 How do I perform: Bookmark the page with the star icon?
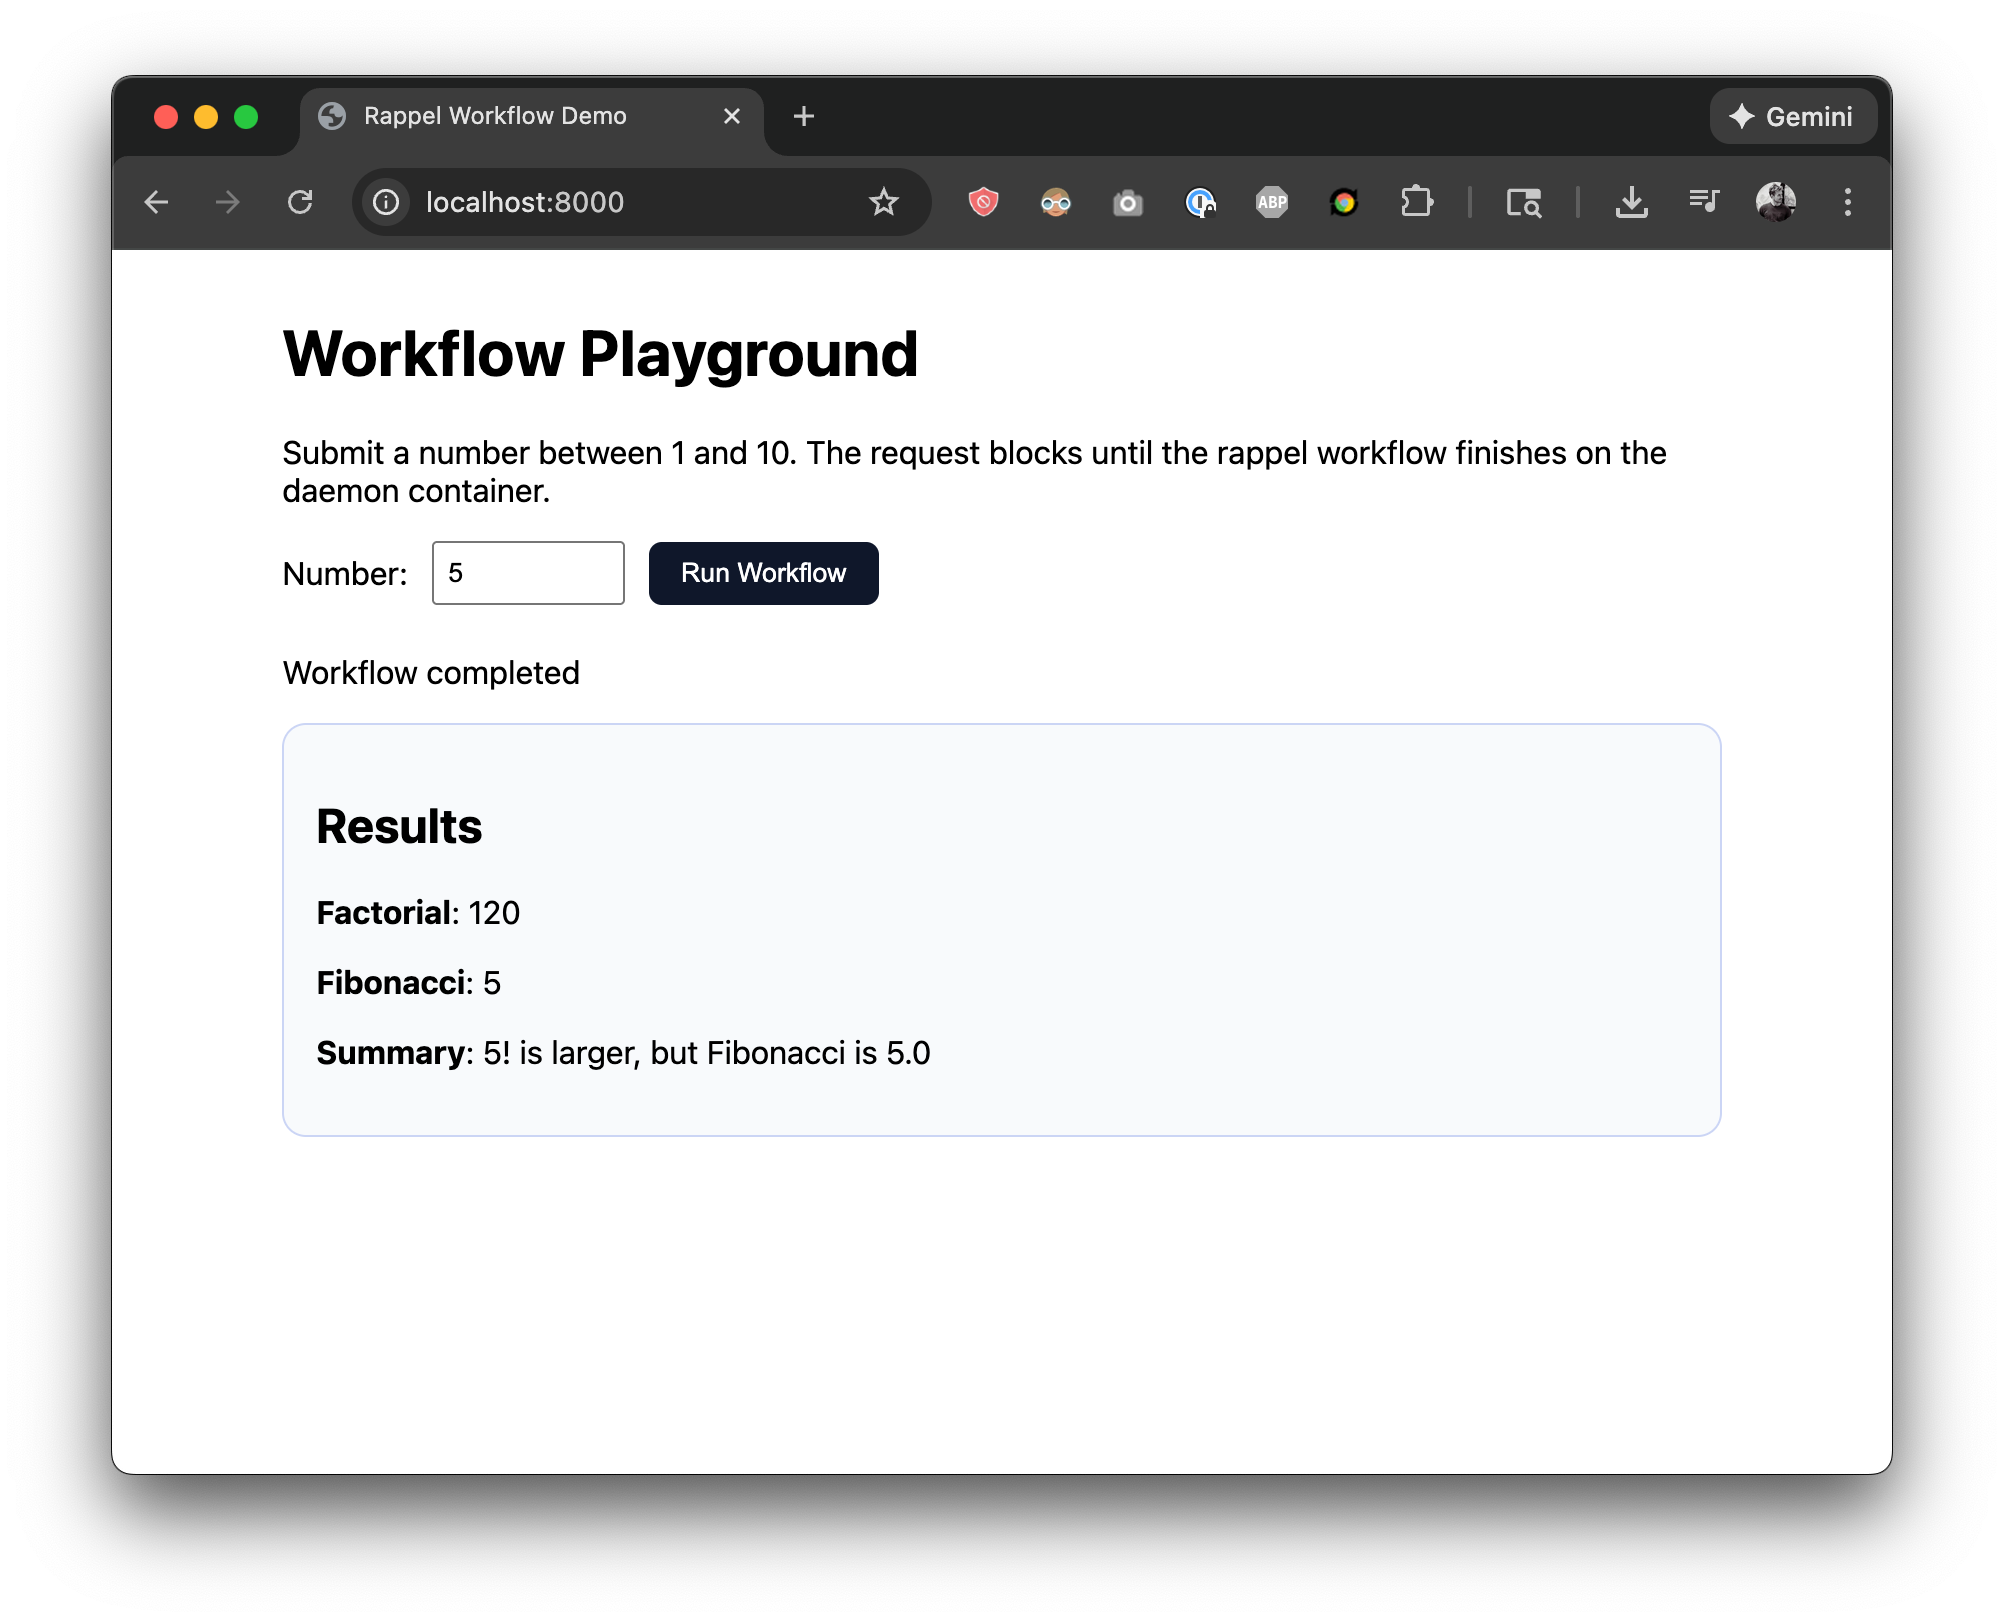click(x=884, y=202)
